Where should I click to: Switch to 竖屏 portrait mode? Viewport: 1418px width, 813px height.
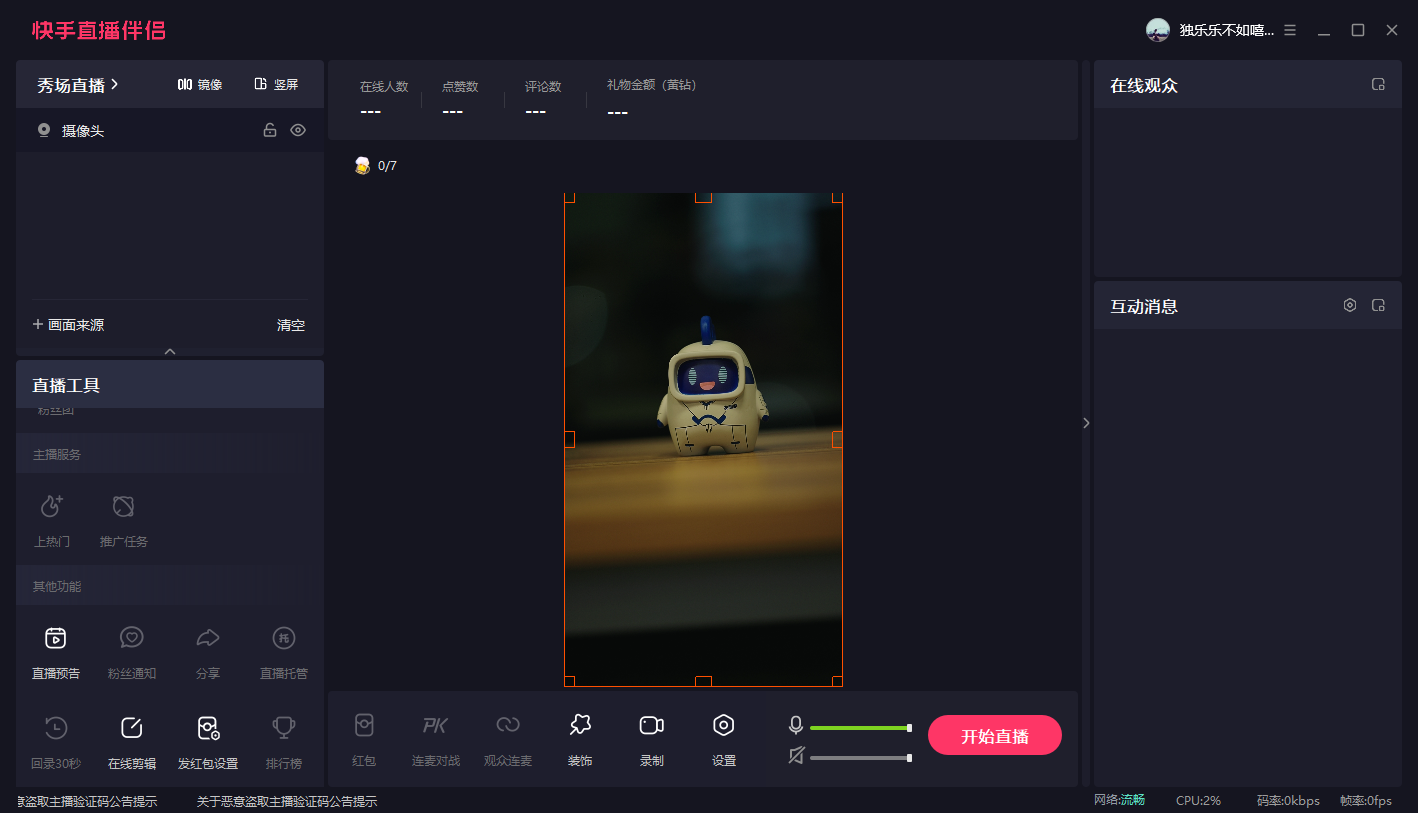277,85
